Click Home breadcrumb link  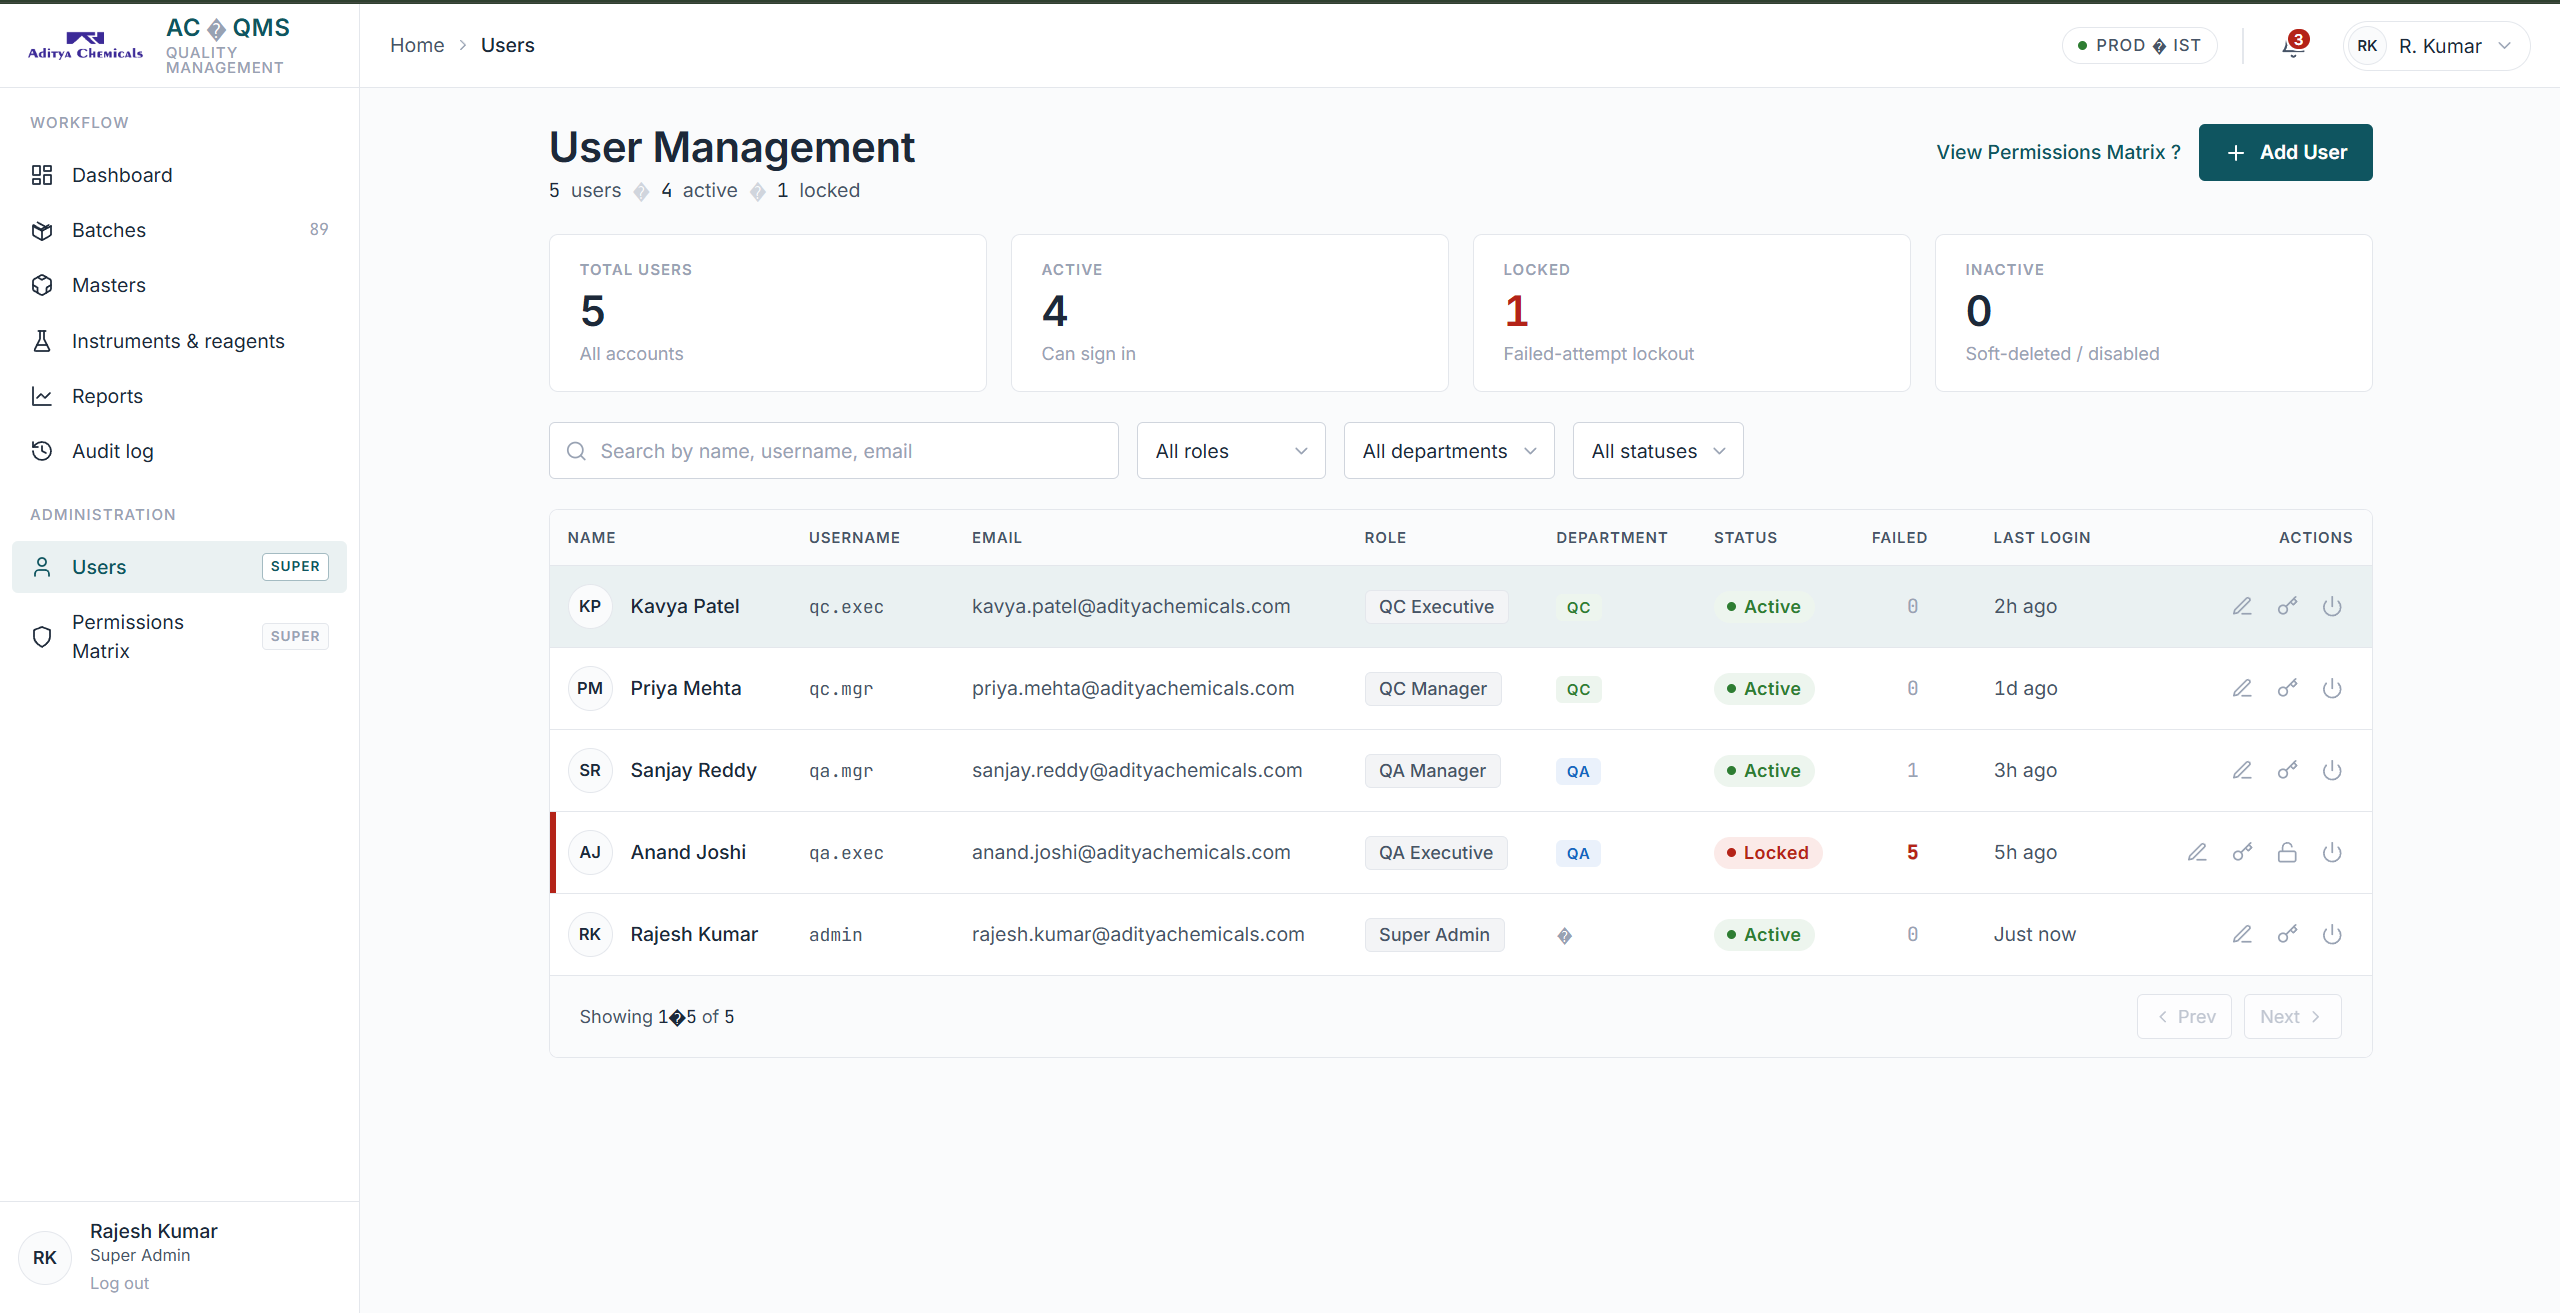point(417,45)
